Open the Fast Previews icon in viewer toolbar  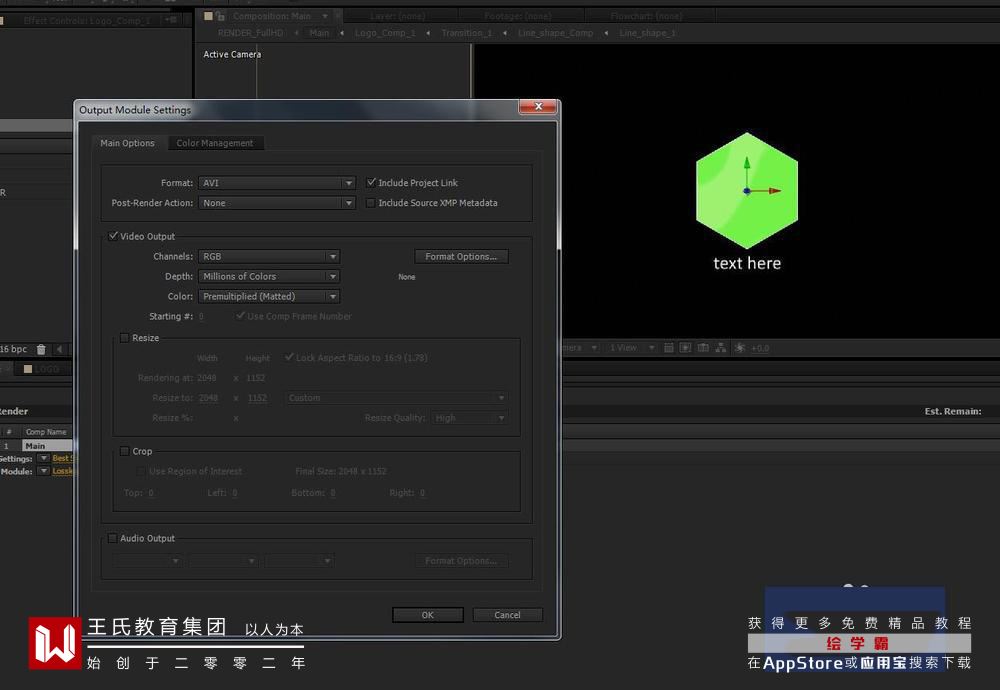coord(686,348)
